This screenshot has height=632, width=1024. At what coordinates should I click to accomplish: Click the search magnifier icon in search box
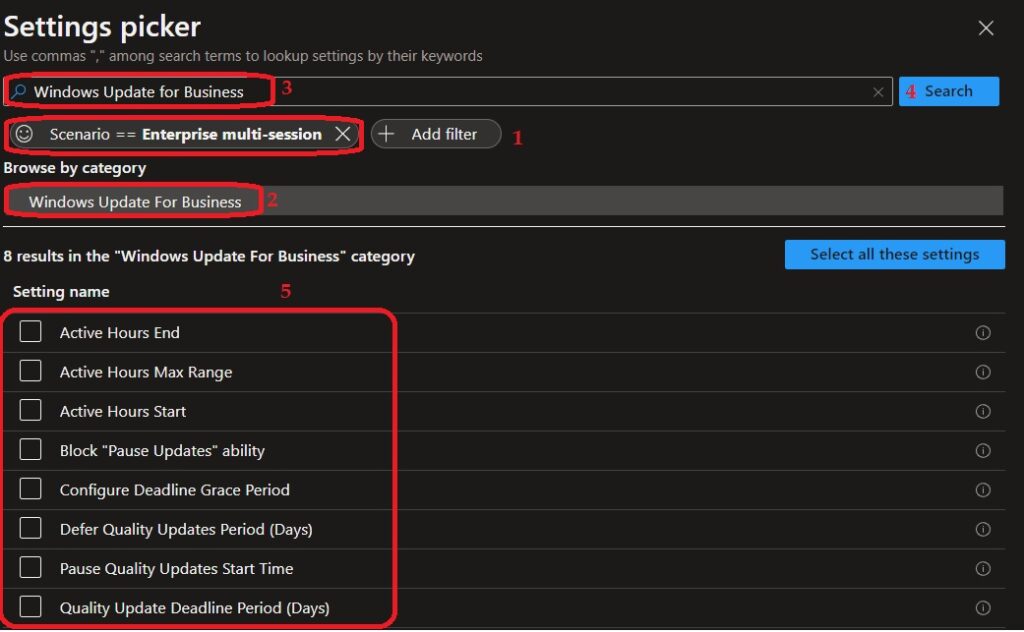19,91
